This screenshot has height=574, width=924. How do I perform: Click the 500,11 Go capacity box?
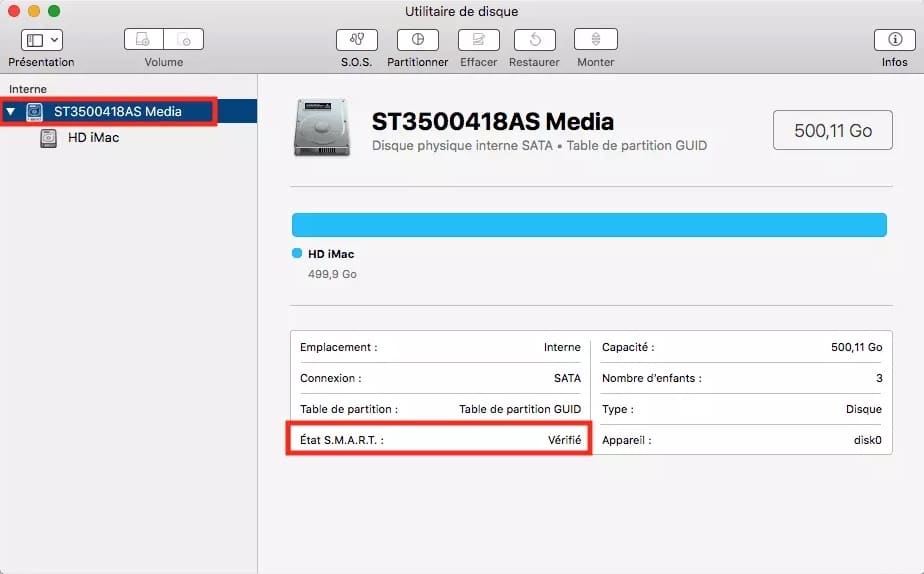[832, 130]
